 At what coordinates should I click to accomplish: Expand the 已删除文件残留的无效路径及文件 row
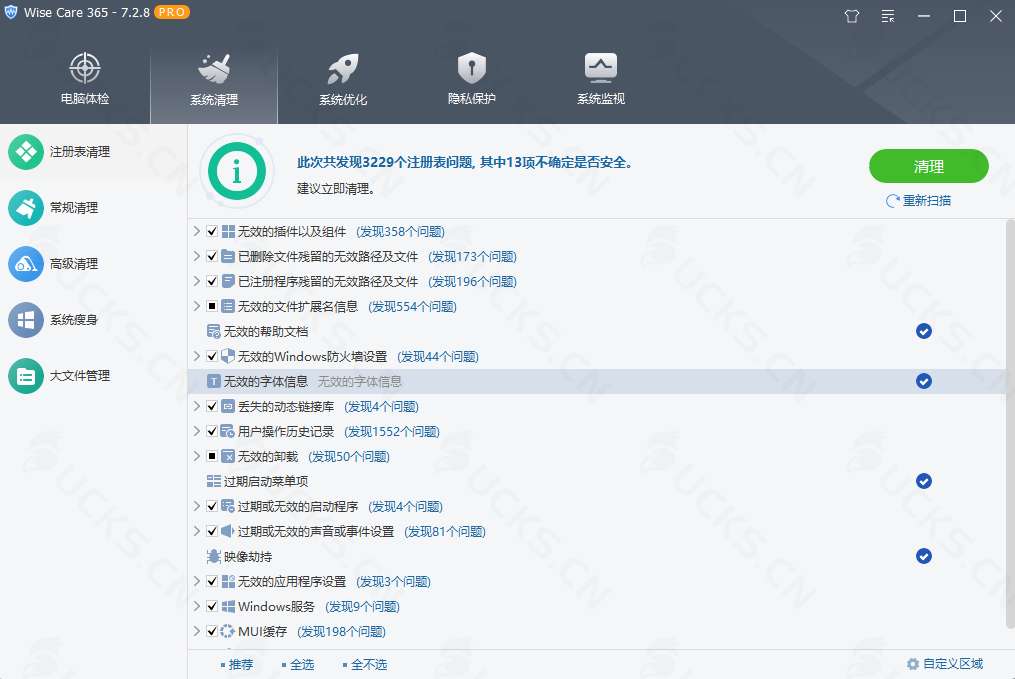click(197, 256)
